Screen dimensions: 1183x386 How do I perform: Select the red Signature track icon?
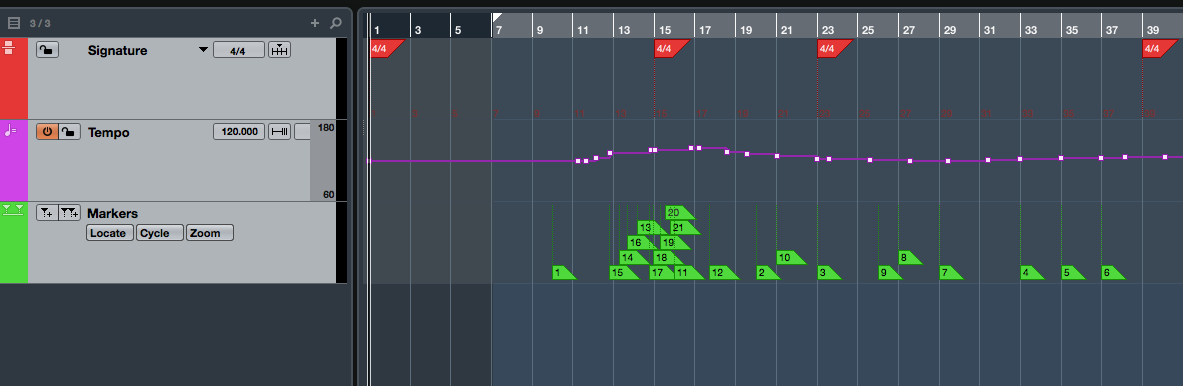coord(9,48)
